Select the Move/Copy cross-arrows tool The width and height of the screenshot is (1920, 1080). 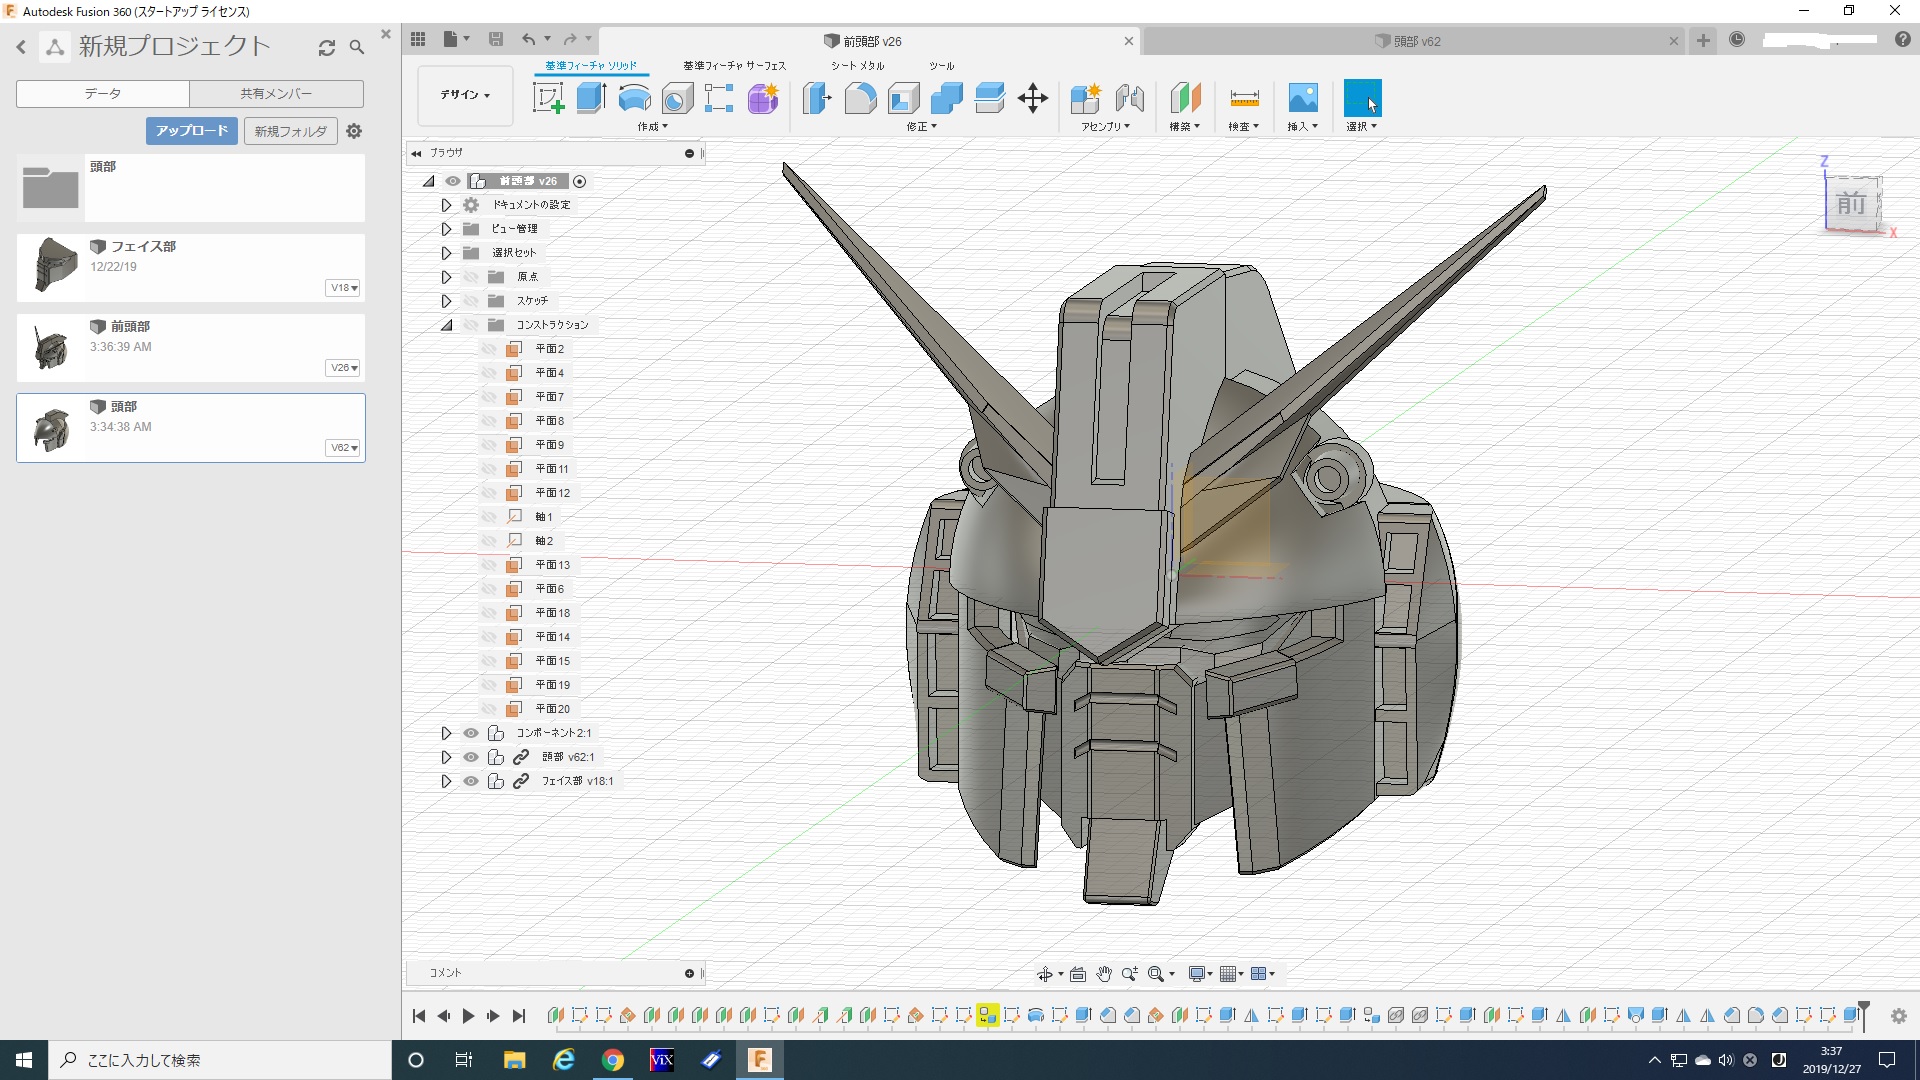coord(1032,98)
